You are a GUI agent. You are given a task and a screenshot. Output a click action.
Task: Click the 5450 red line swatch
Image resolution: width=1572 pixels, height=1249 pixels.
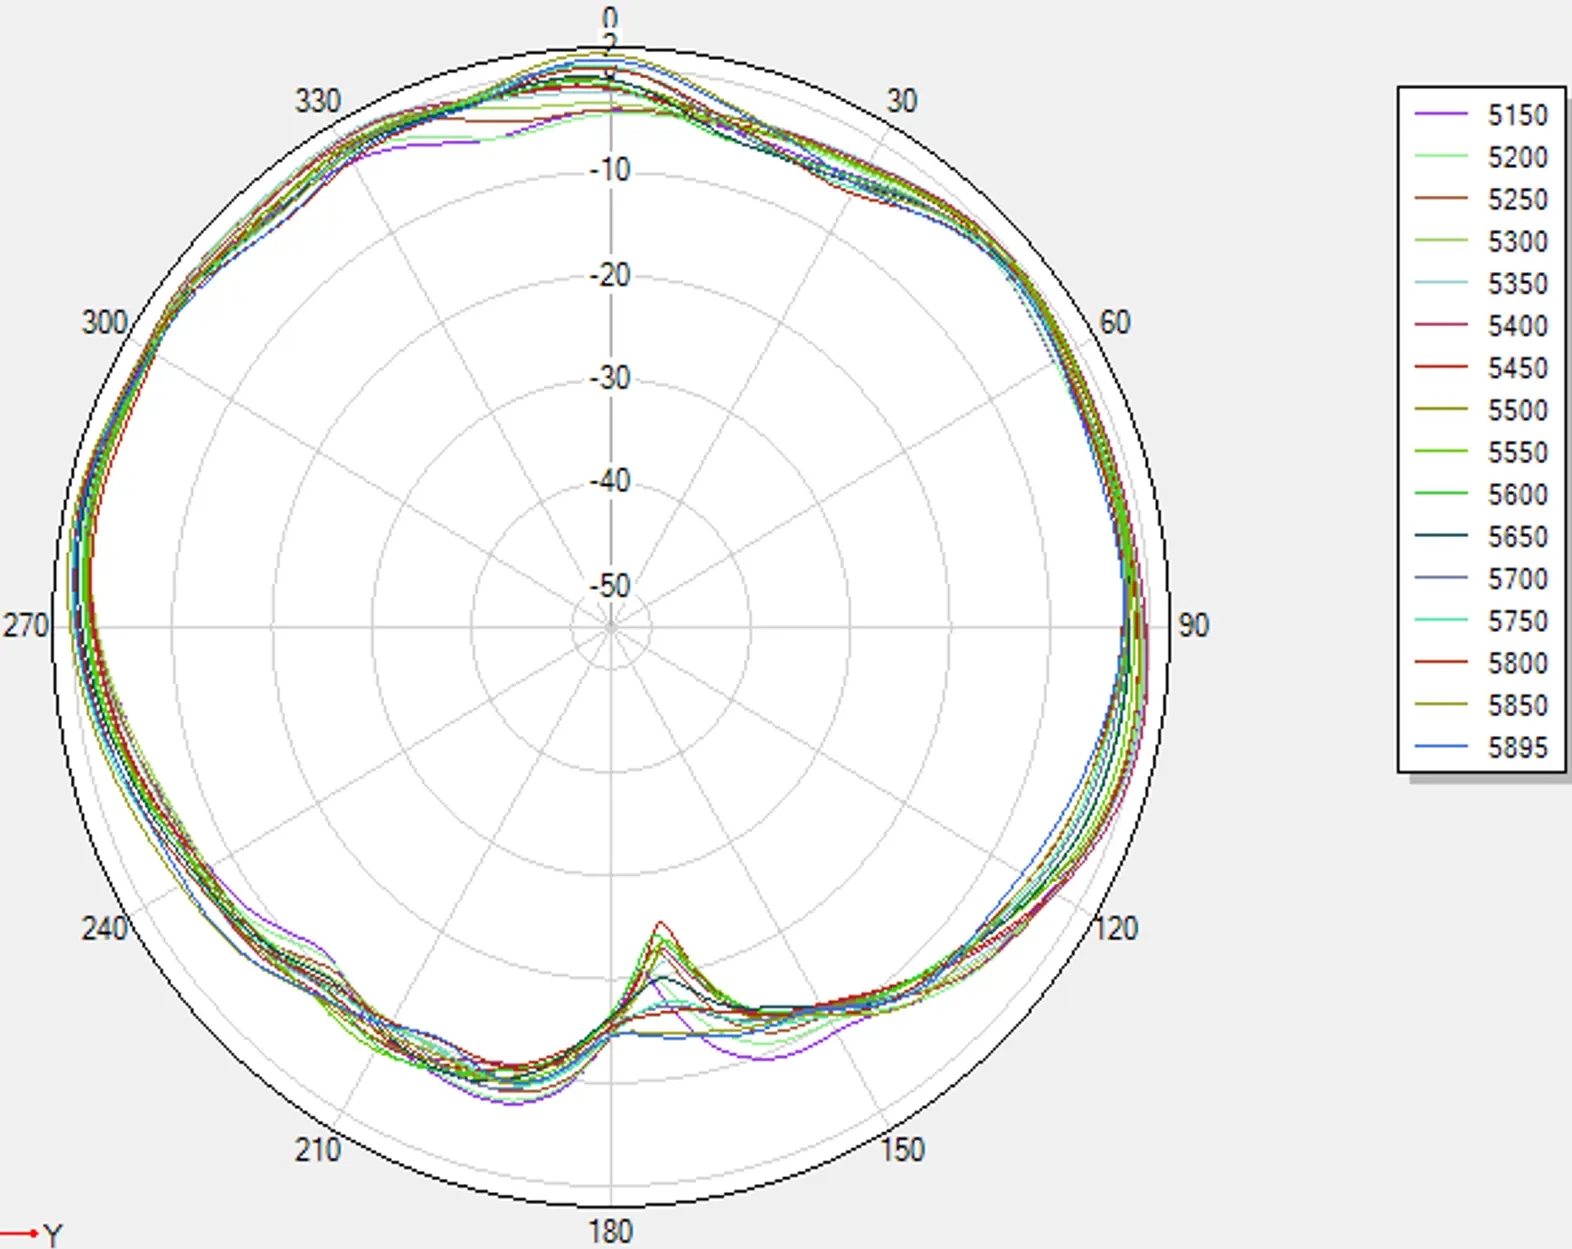pos(1441,368)
